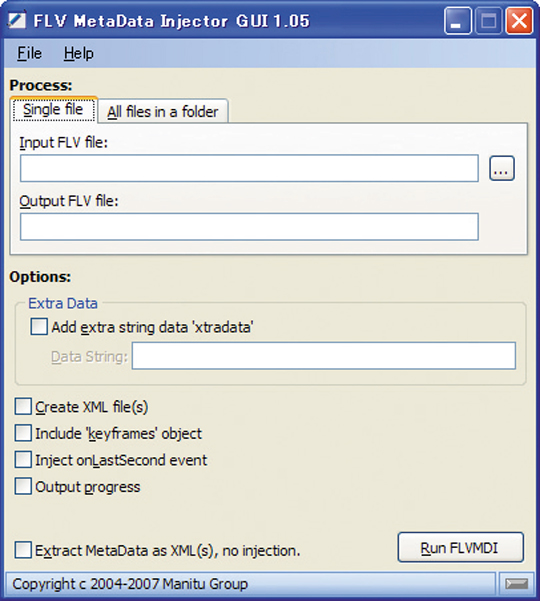
Task: Minimize the FLV MetaData Injector window
Action: pos(458,20)
